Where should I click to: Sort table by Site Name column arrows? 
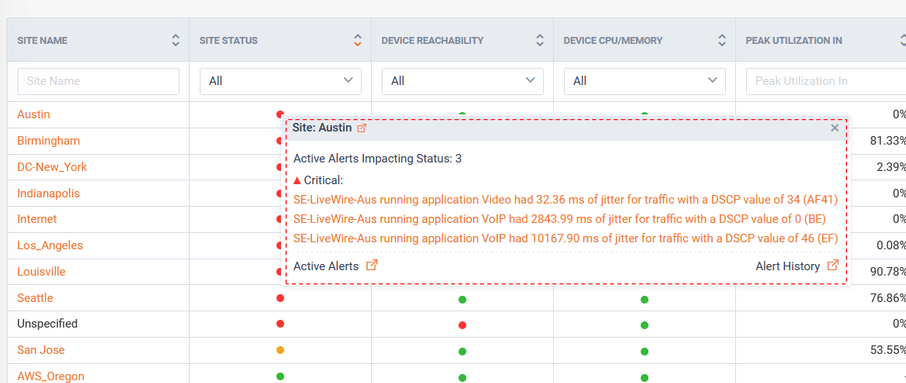click(x=176, y=40)
